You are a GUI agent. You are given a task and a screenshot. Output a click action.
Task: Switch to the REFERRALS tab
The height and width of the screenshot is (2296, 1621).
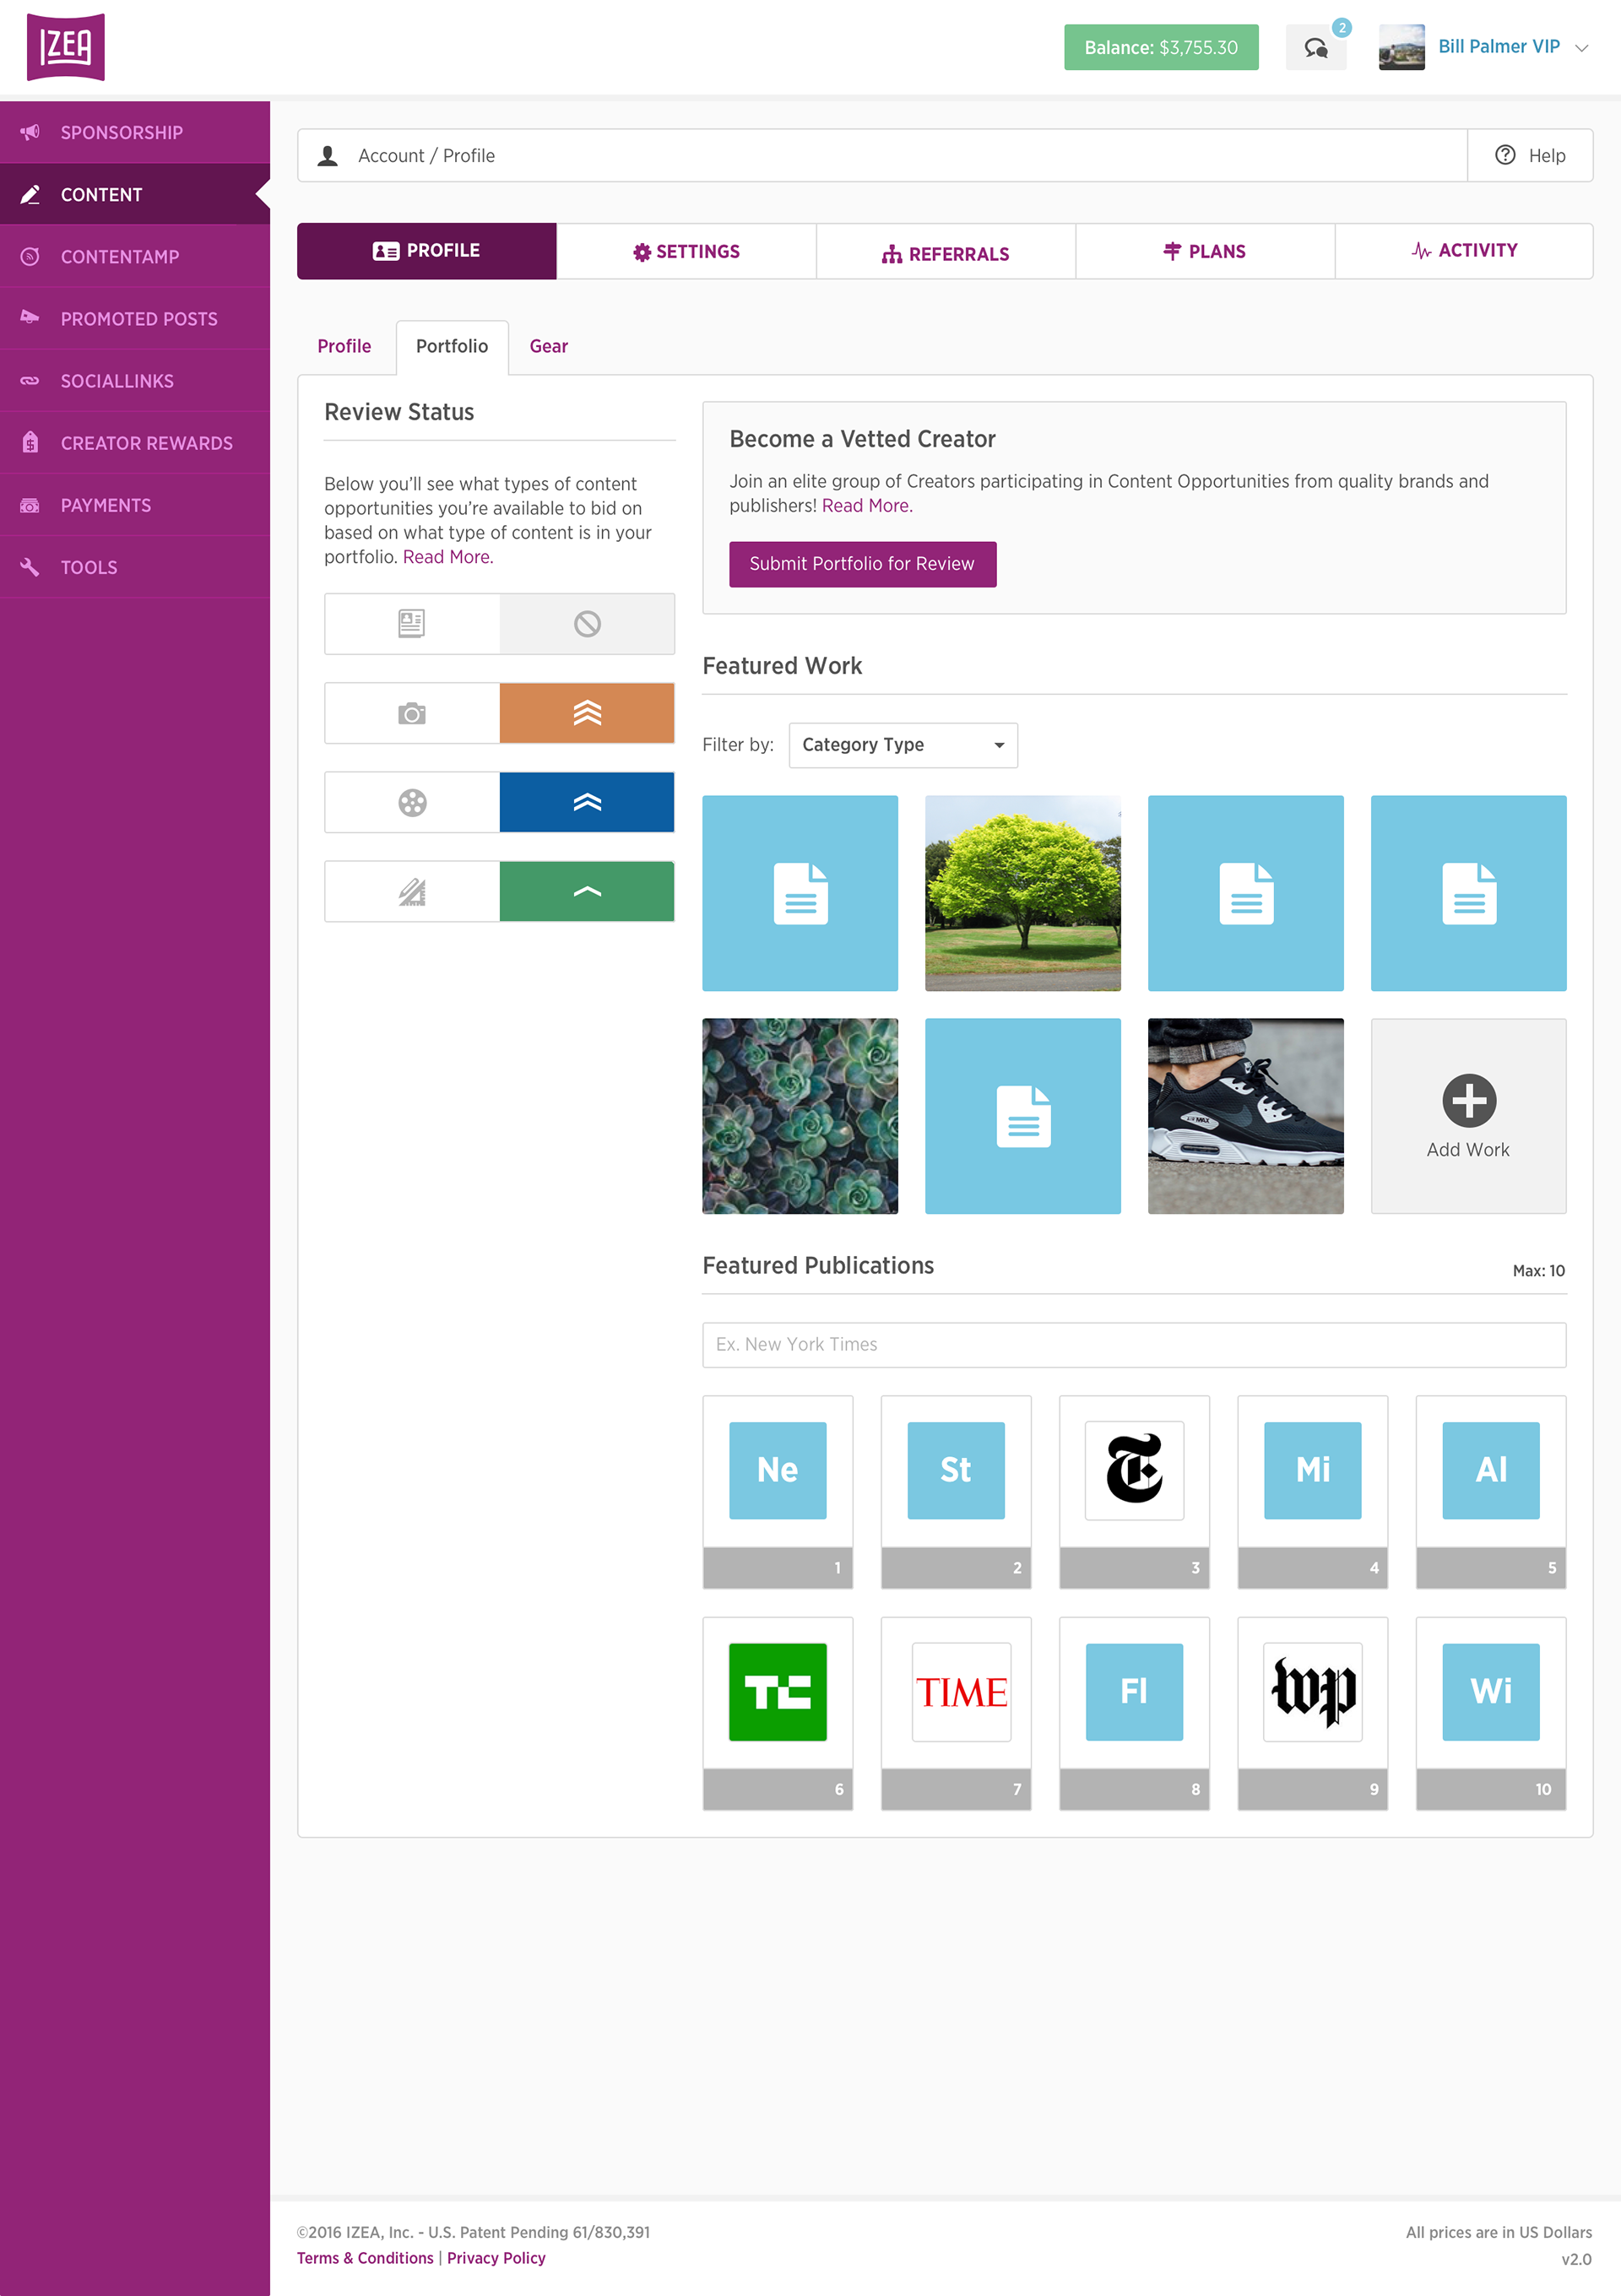click(946, 251)
